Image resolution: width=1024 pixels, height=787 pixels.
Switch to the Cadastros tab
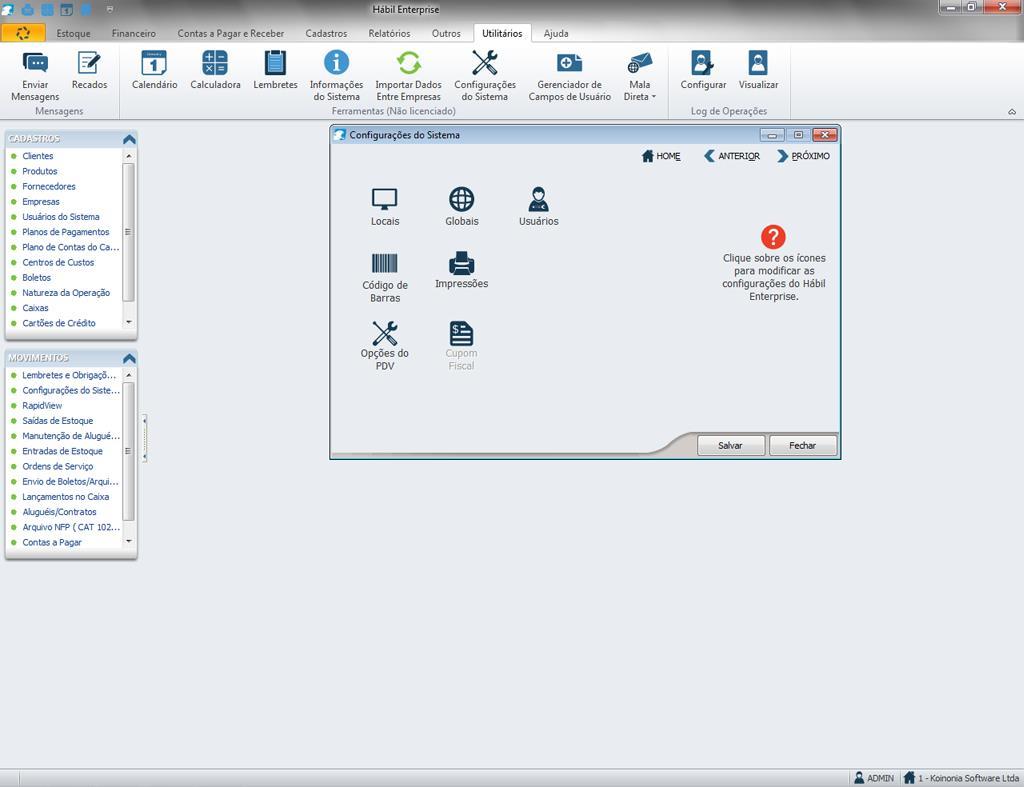pyautogui.click(x=327, y=33)
